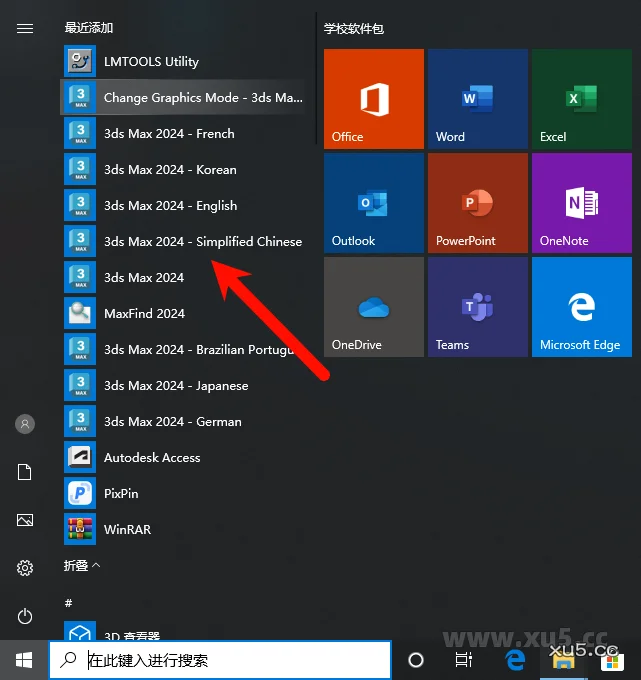Open PowerPoint tile
Viewport: 641px width, 680px height.
coord(477,203)
